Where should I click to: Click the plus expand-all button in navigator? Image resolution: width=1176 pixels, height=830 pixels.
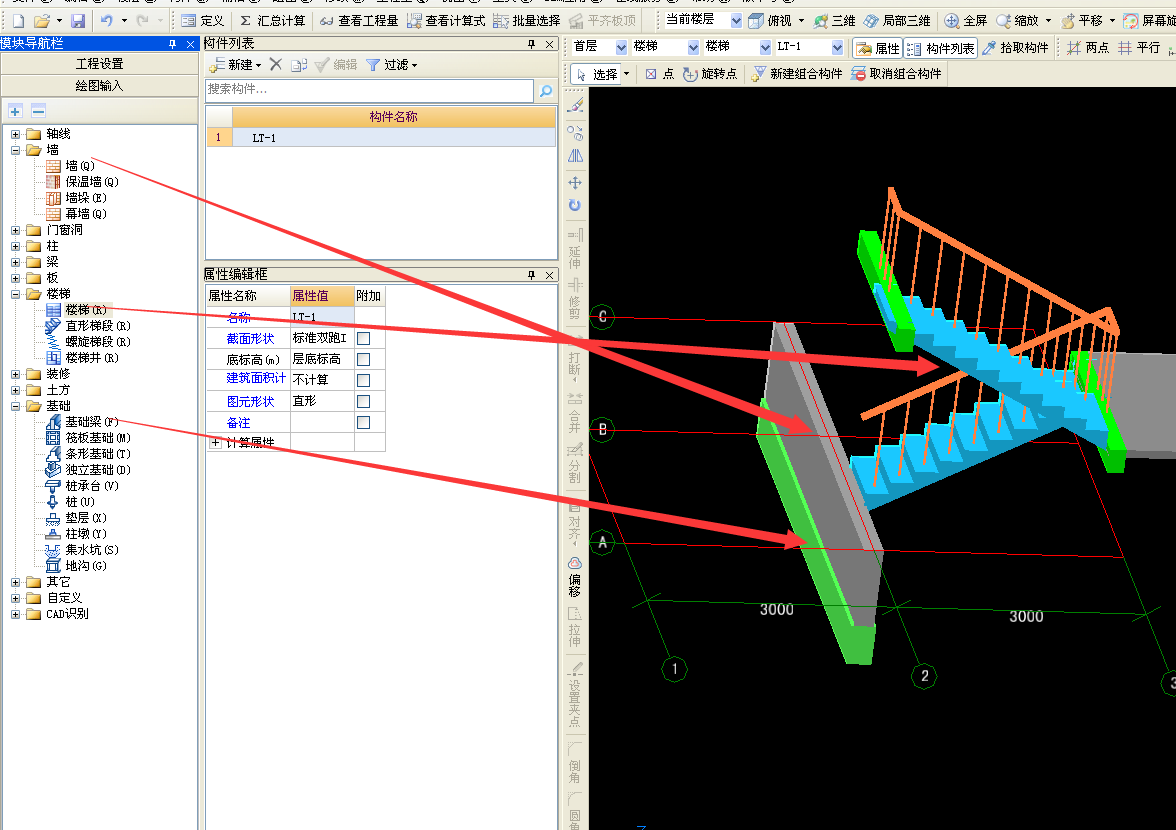15,112
